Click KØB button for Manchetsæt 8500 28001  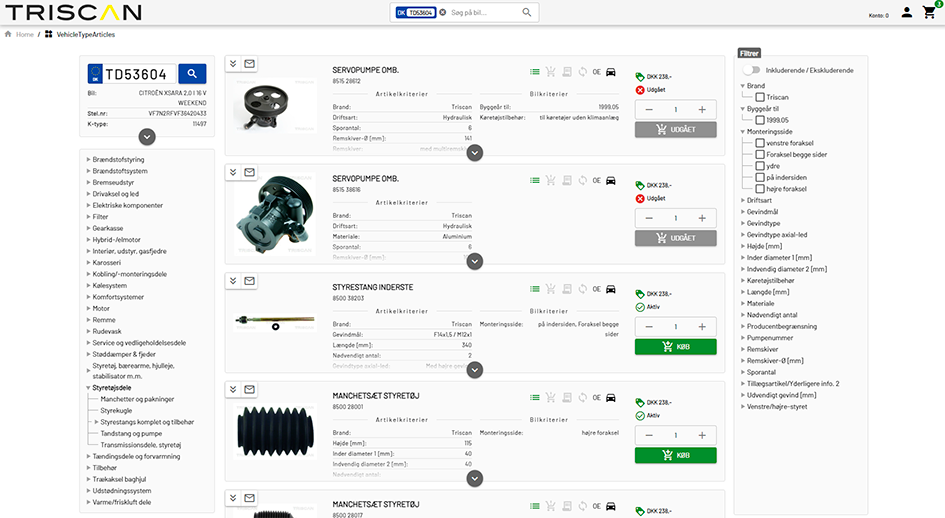pyautogui.click(x=676, y=455)
